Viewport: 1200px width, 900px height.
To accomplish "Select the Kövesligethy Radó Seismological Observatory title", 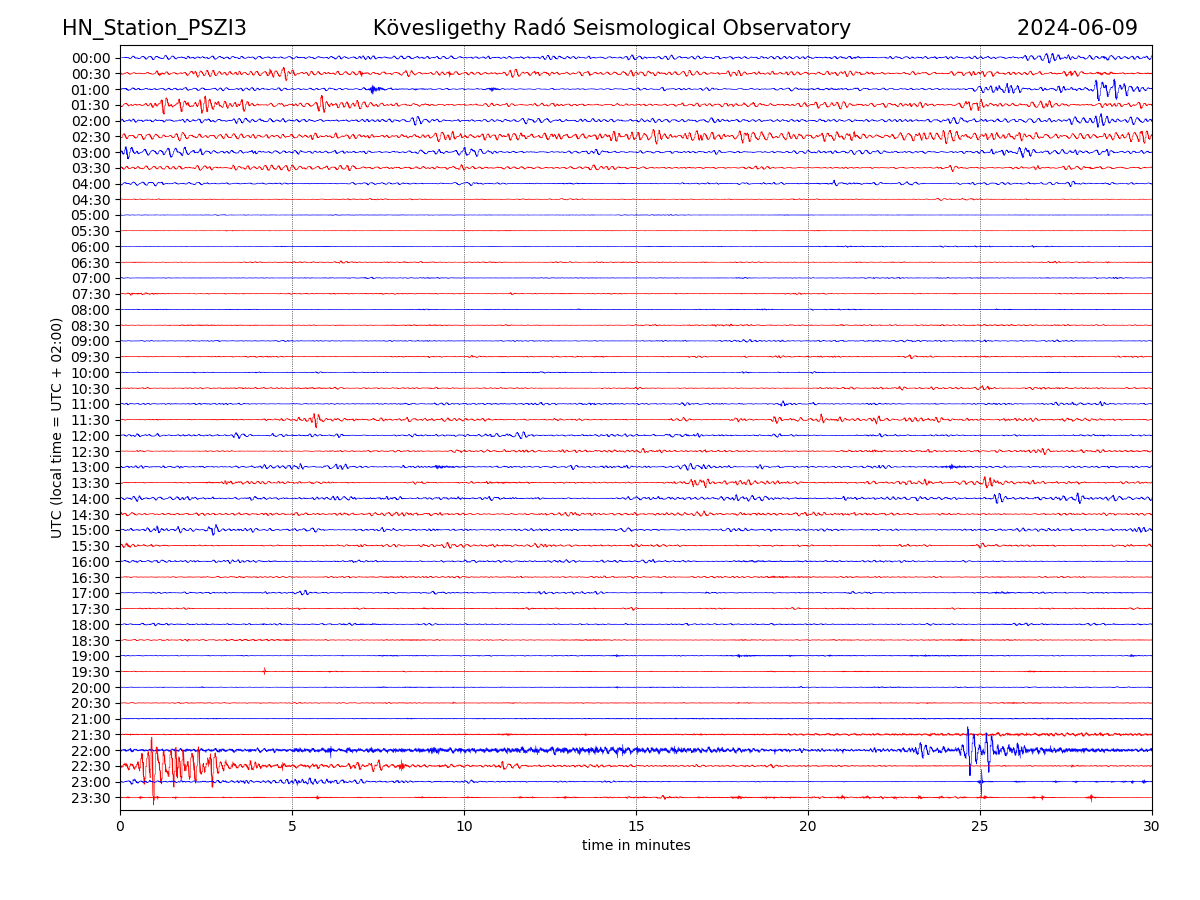I will point(611,28).
